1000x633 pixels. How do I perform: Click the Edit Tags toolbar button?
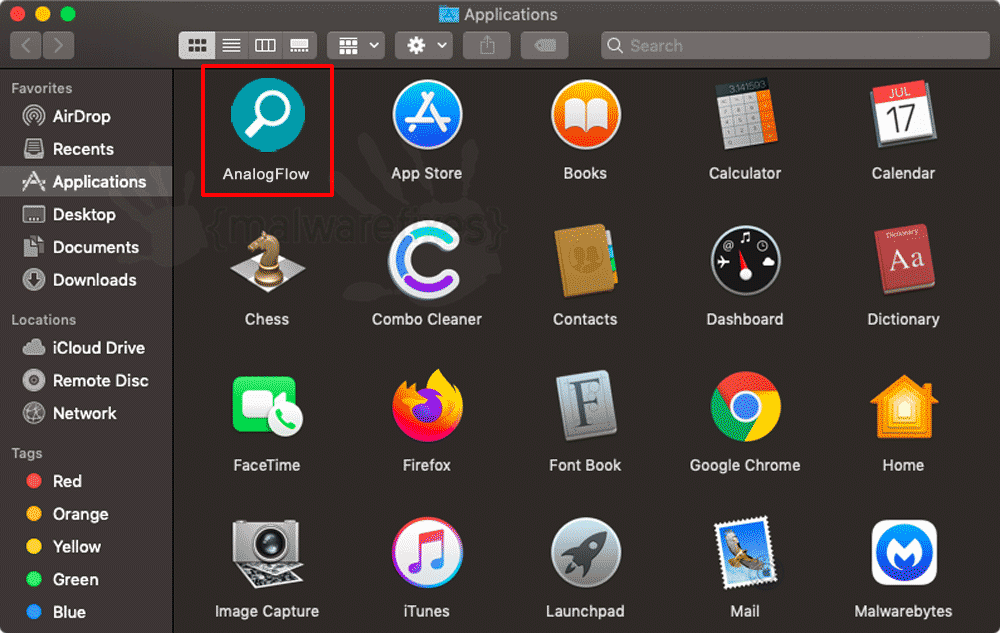coord(545,45)
